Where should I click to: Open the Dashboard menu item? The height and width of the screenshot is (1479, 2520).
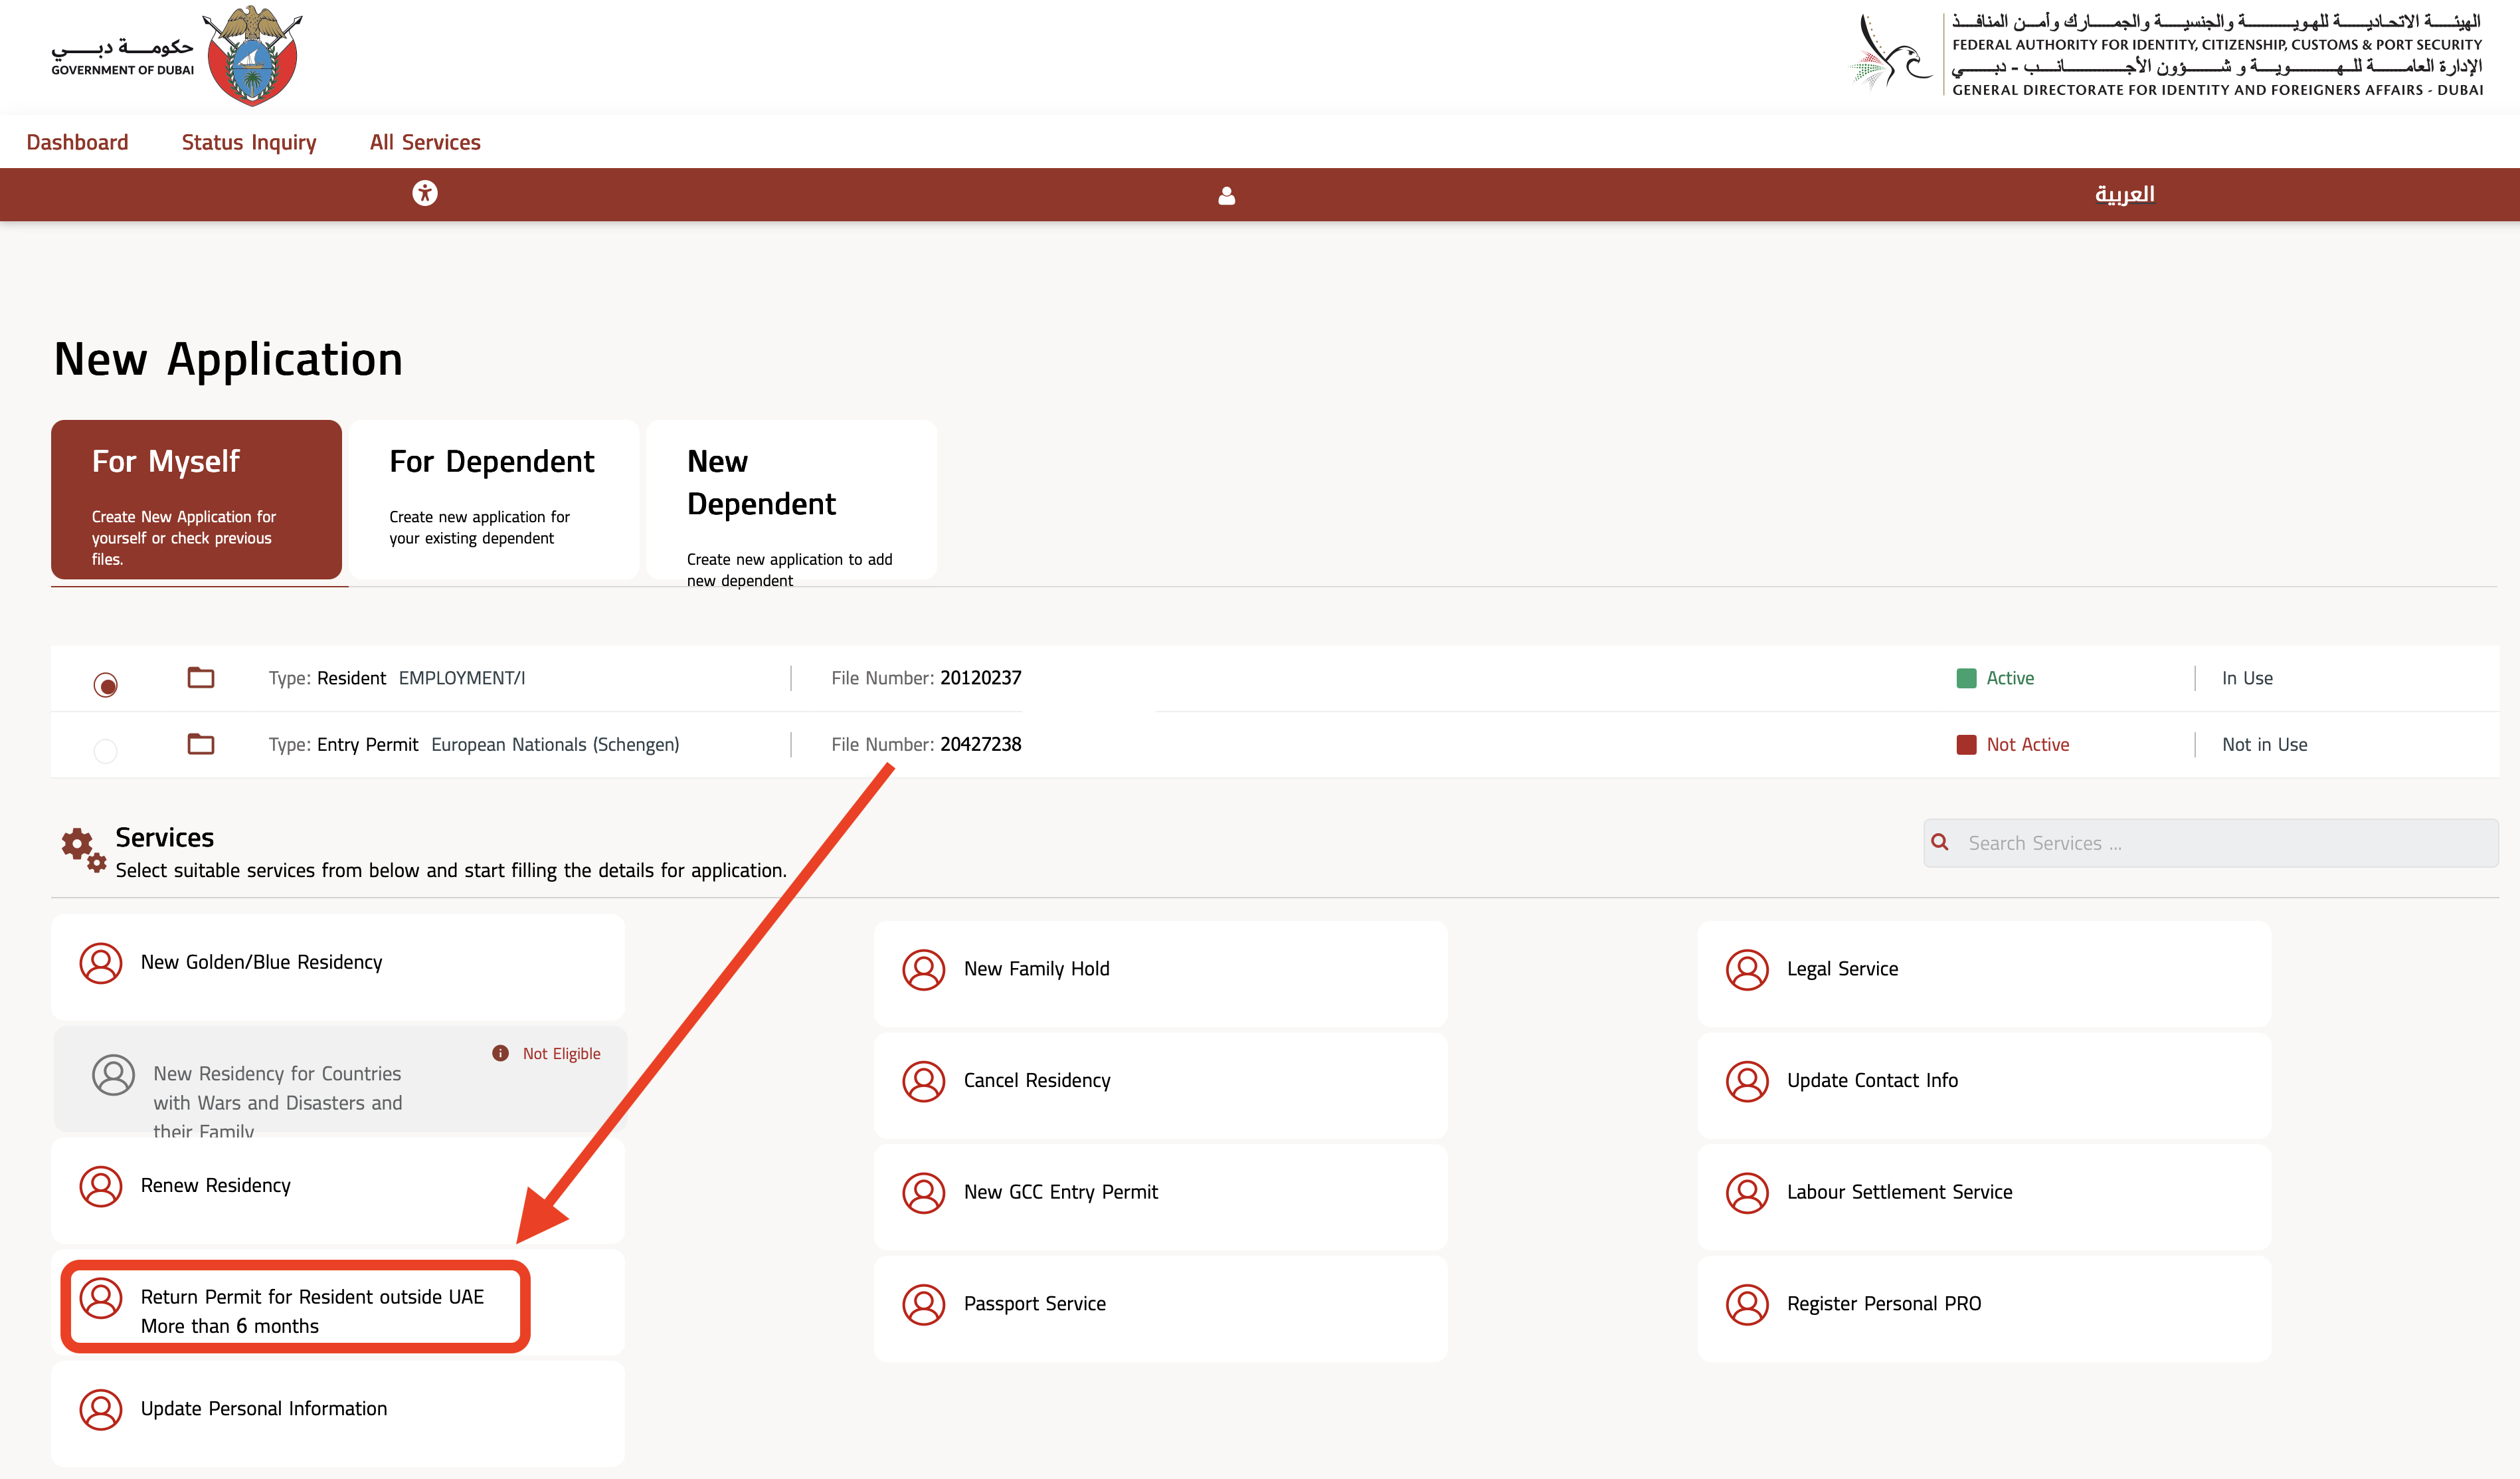(77, 142)
